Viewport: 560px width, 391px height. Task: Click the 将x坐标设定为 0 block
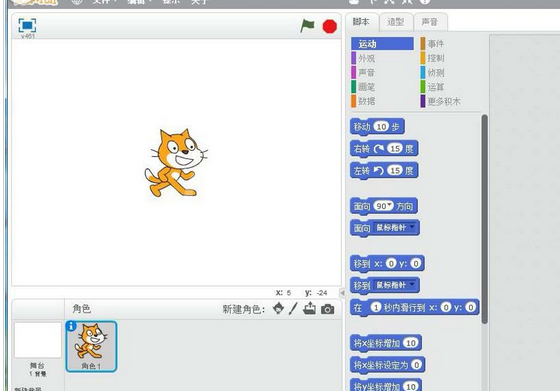[388, 365]
